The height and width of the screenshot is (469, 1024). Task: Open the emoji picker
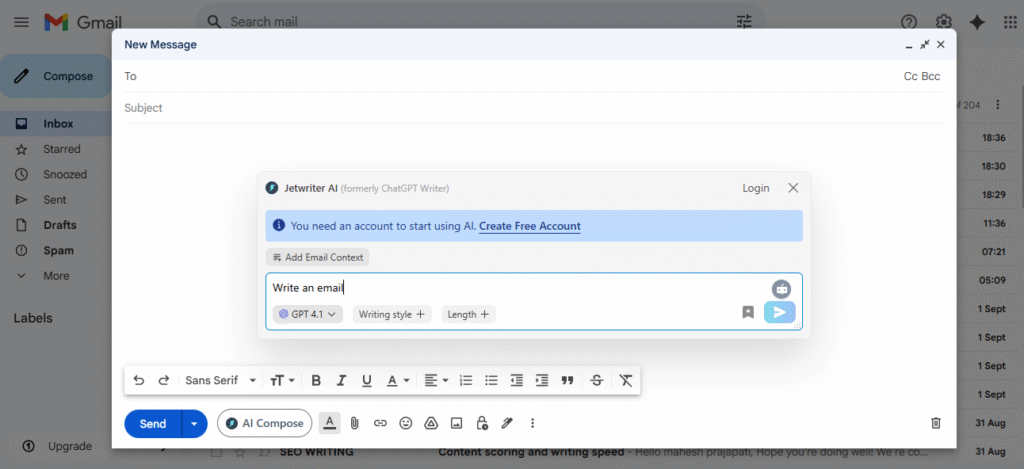(x=405, y=423)
